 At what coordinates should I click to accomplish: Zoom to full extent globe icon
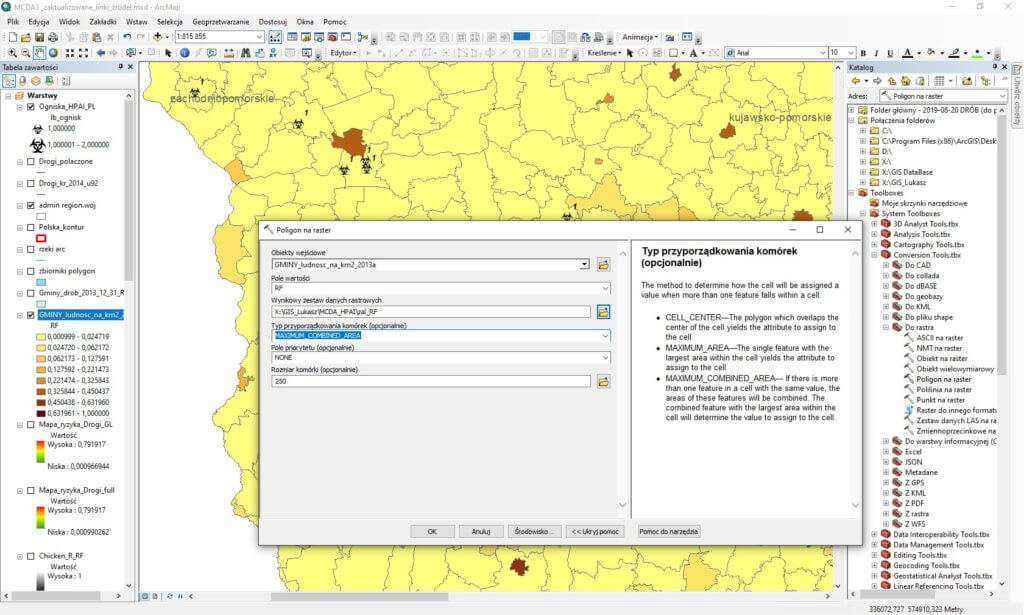pyautogui.click(x=53, y=53)
